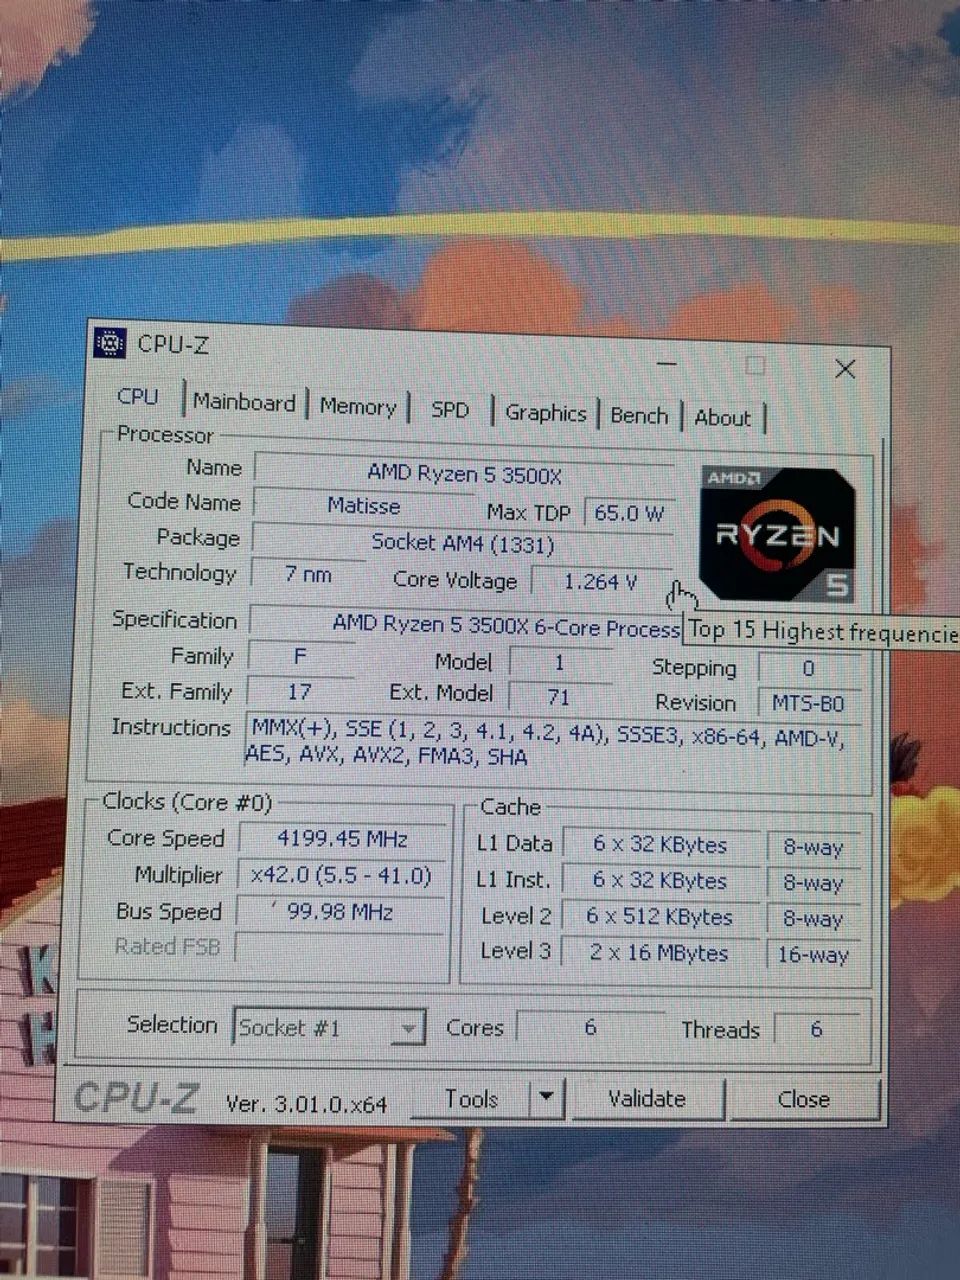
Task: Click the Package value Socket AM4 (1331)
Action: 463,542
